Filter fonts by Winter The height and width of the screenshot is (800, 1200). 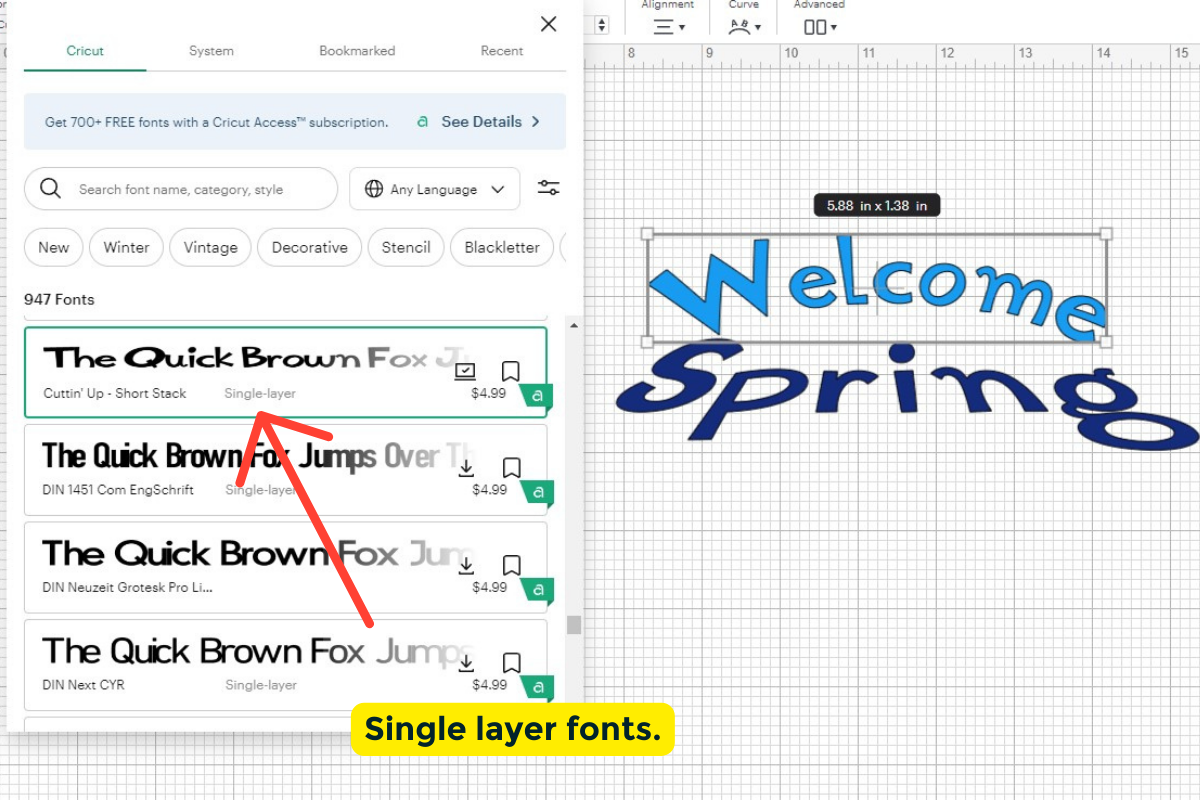coord(126,248)
